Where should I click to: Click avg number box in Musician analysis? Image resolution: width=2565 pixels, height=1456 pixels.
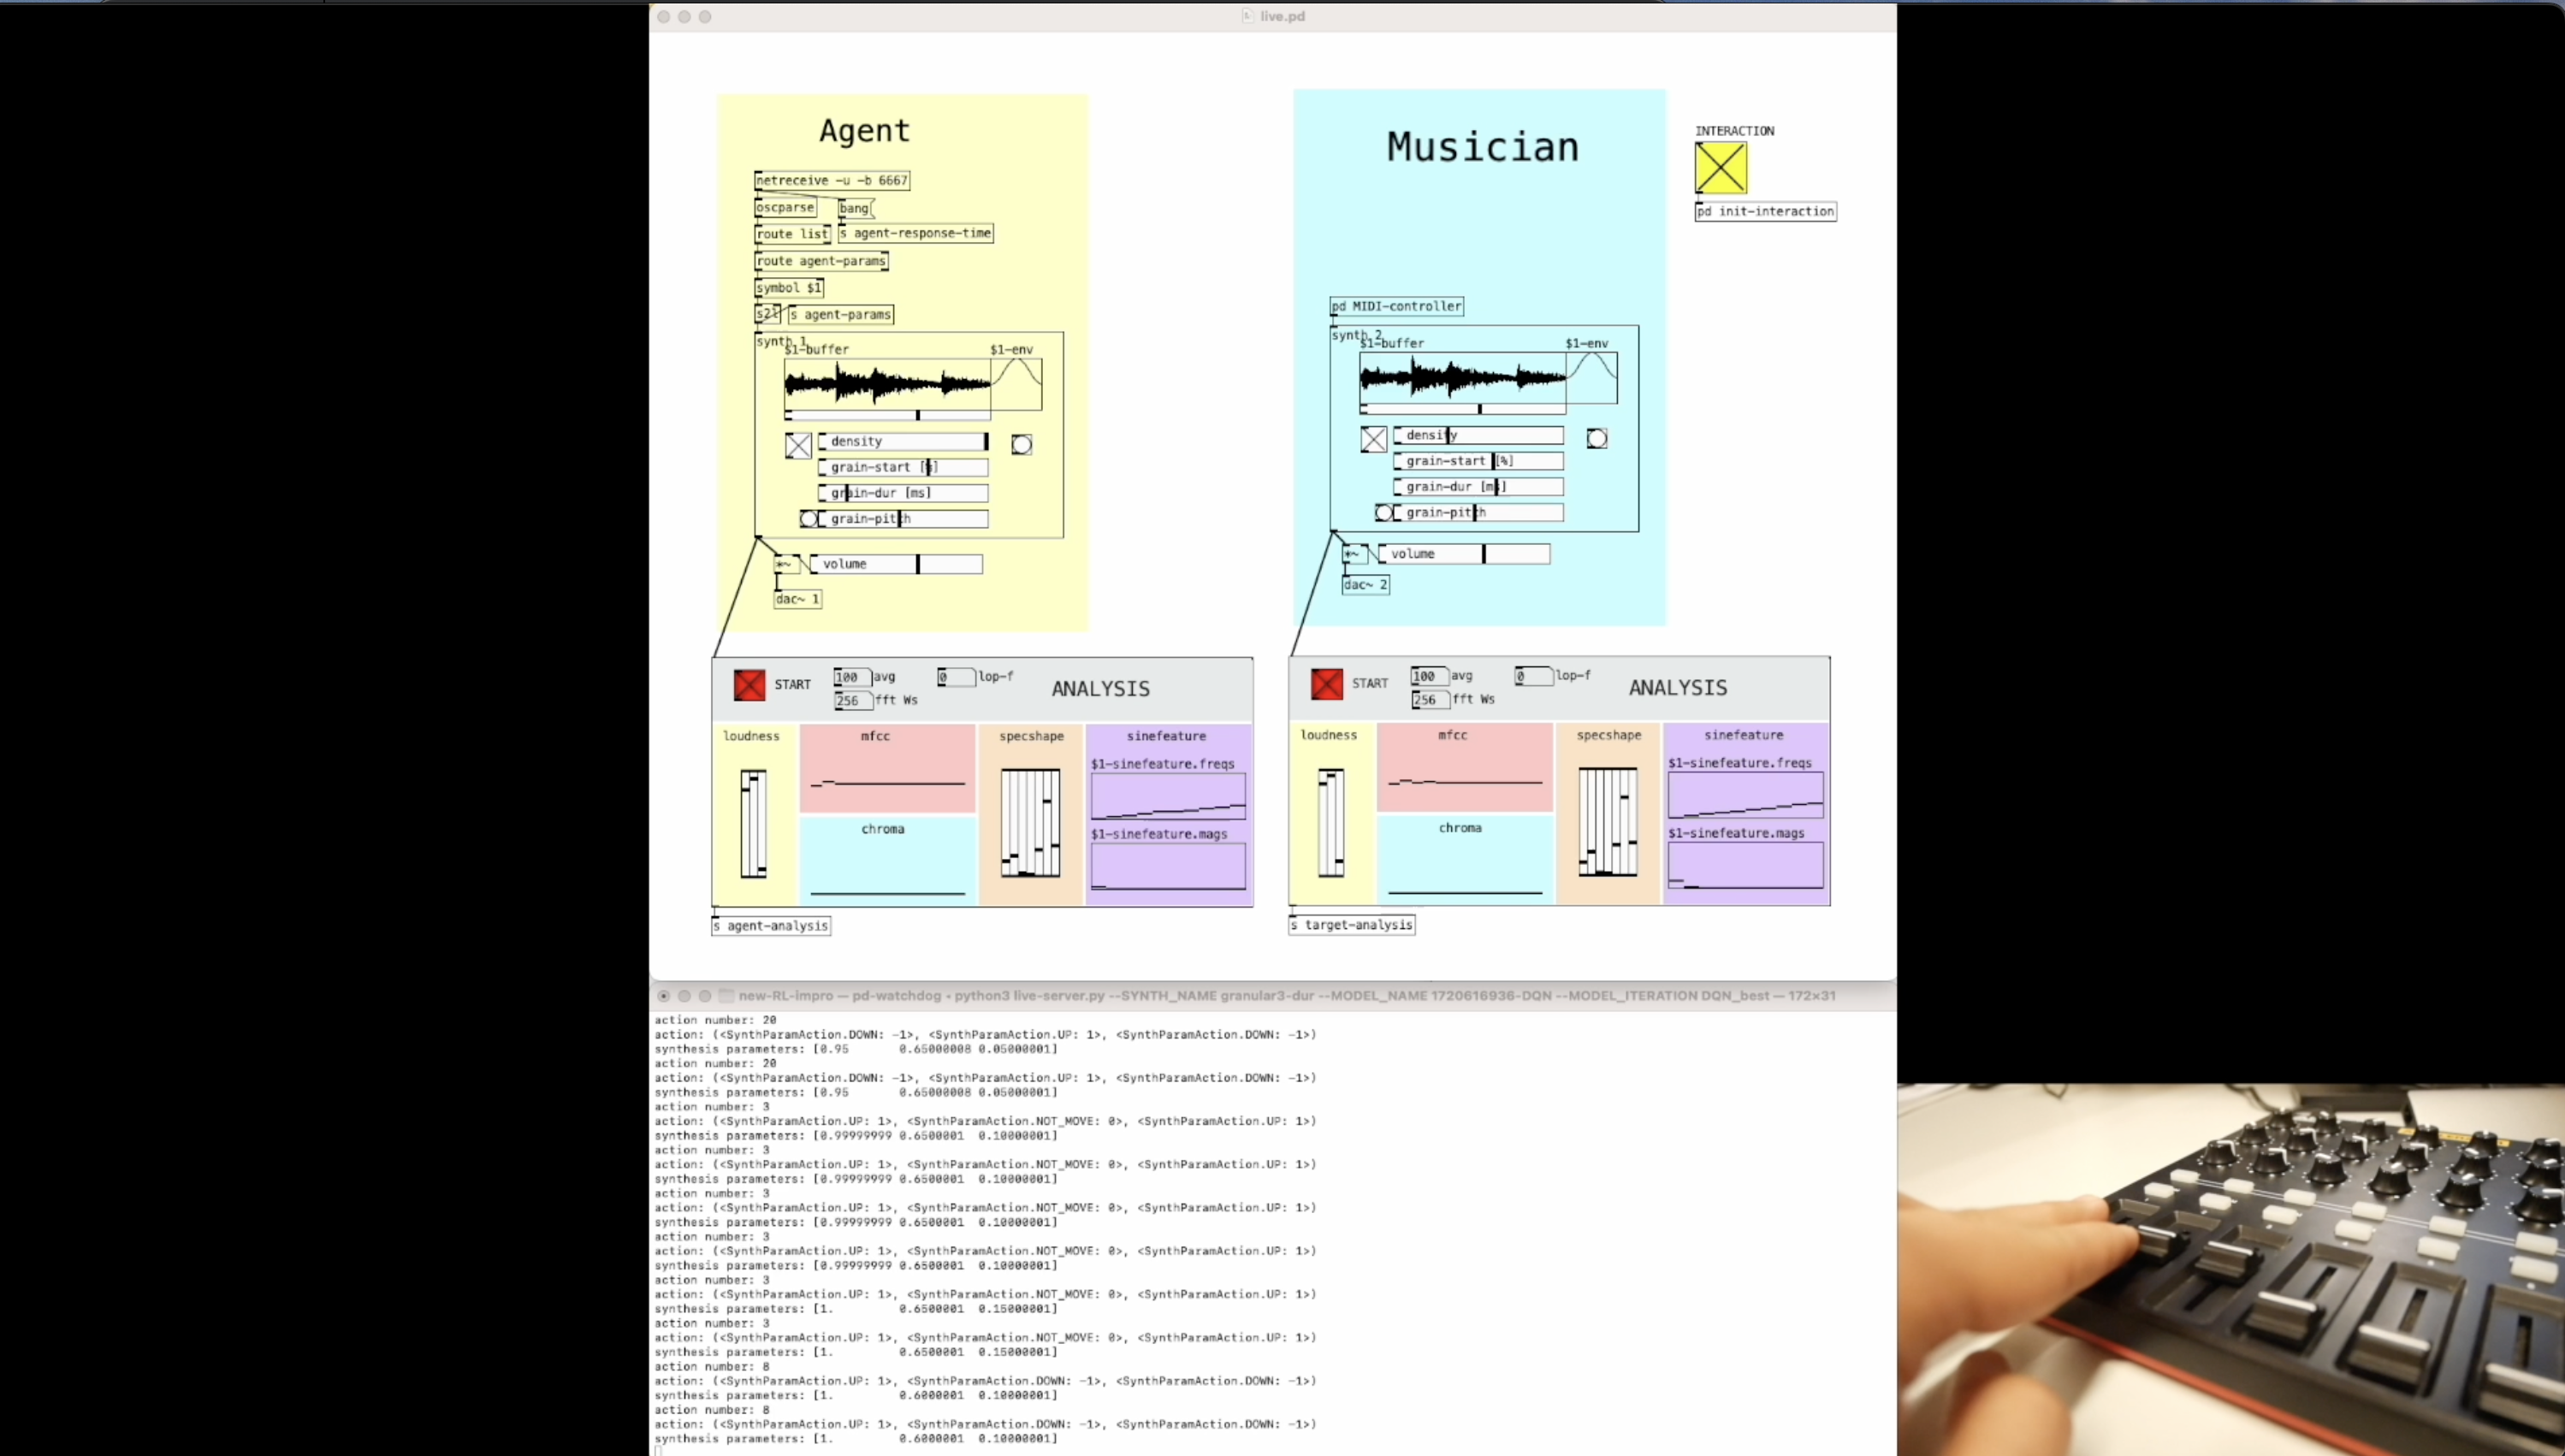tap(1429, 676)
